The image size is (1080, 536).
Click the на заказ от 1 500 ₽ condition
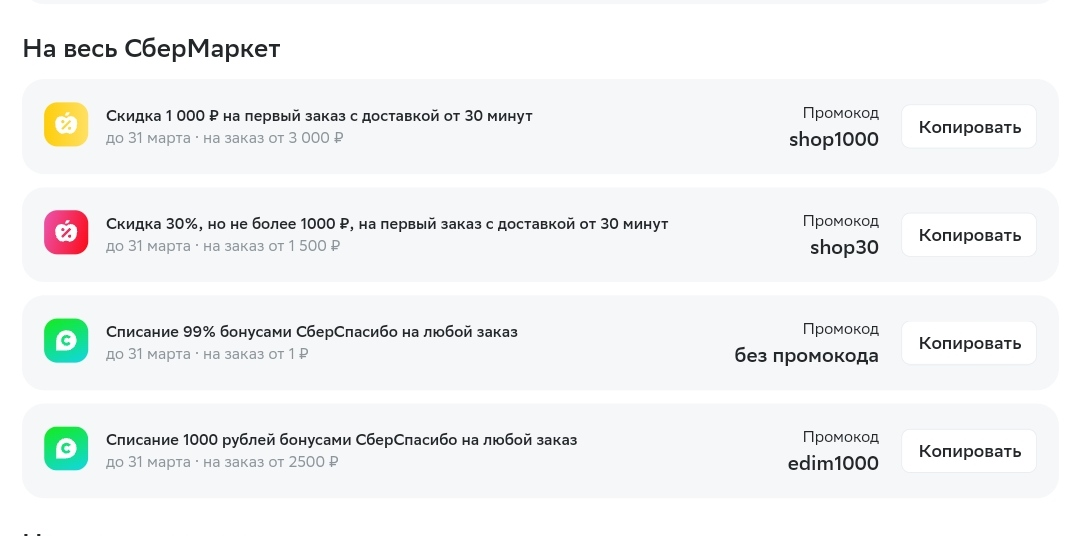pos(271,246)
